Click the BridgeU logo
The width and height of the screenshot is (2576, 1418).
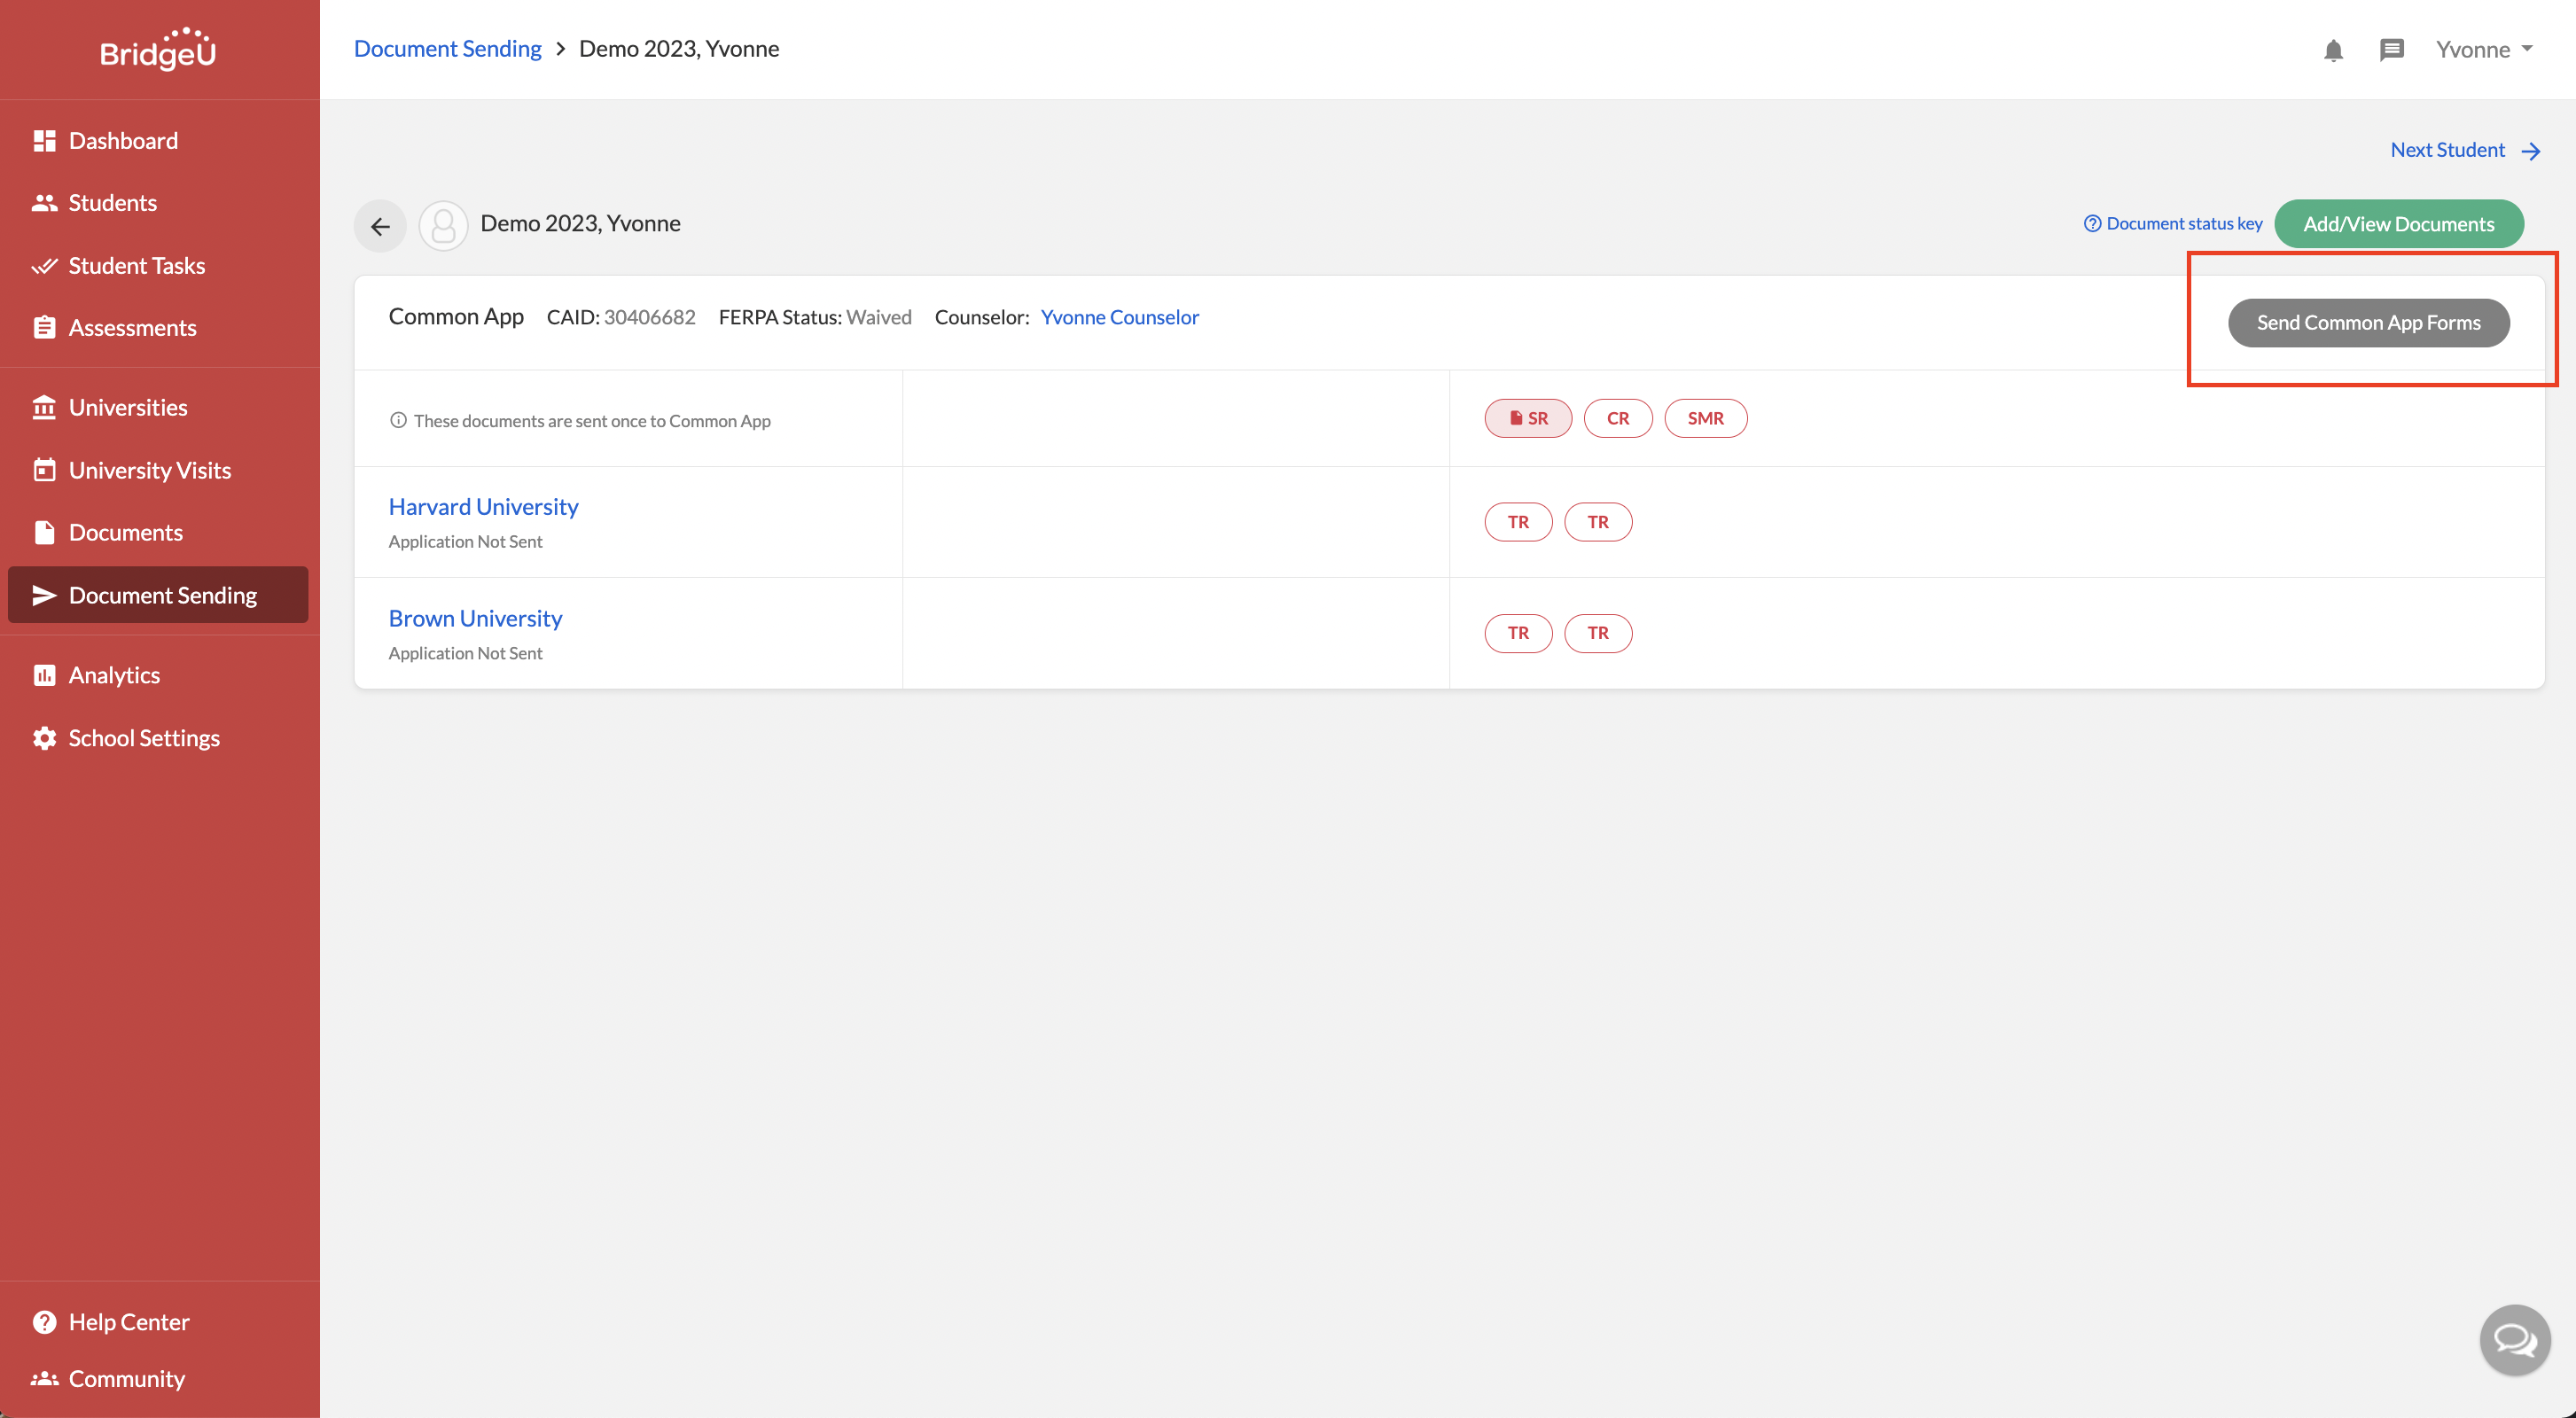click(x=158, y=49)
